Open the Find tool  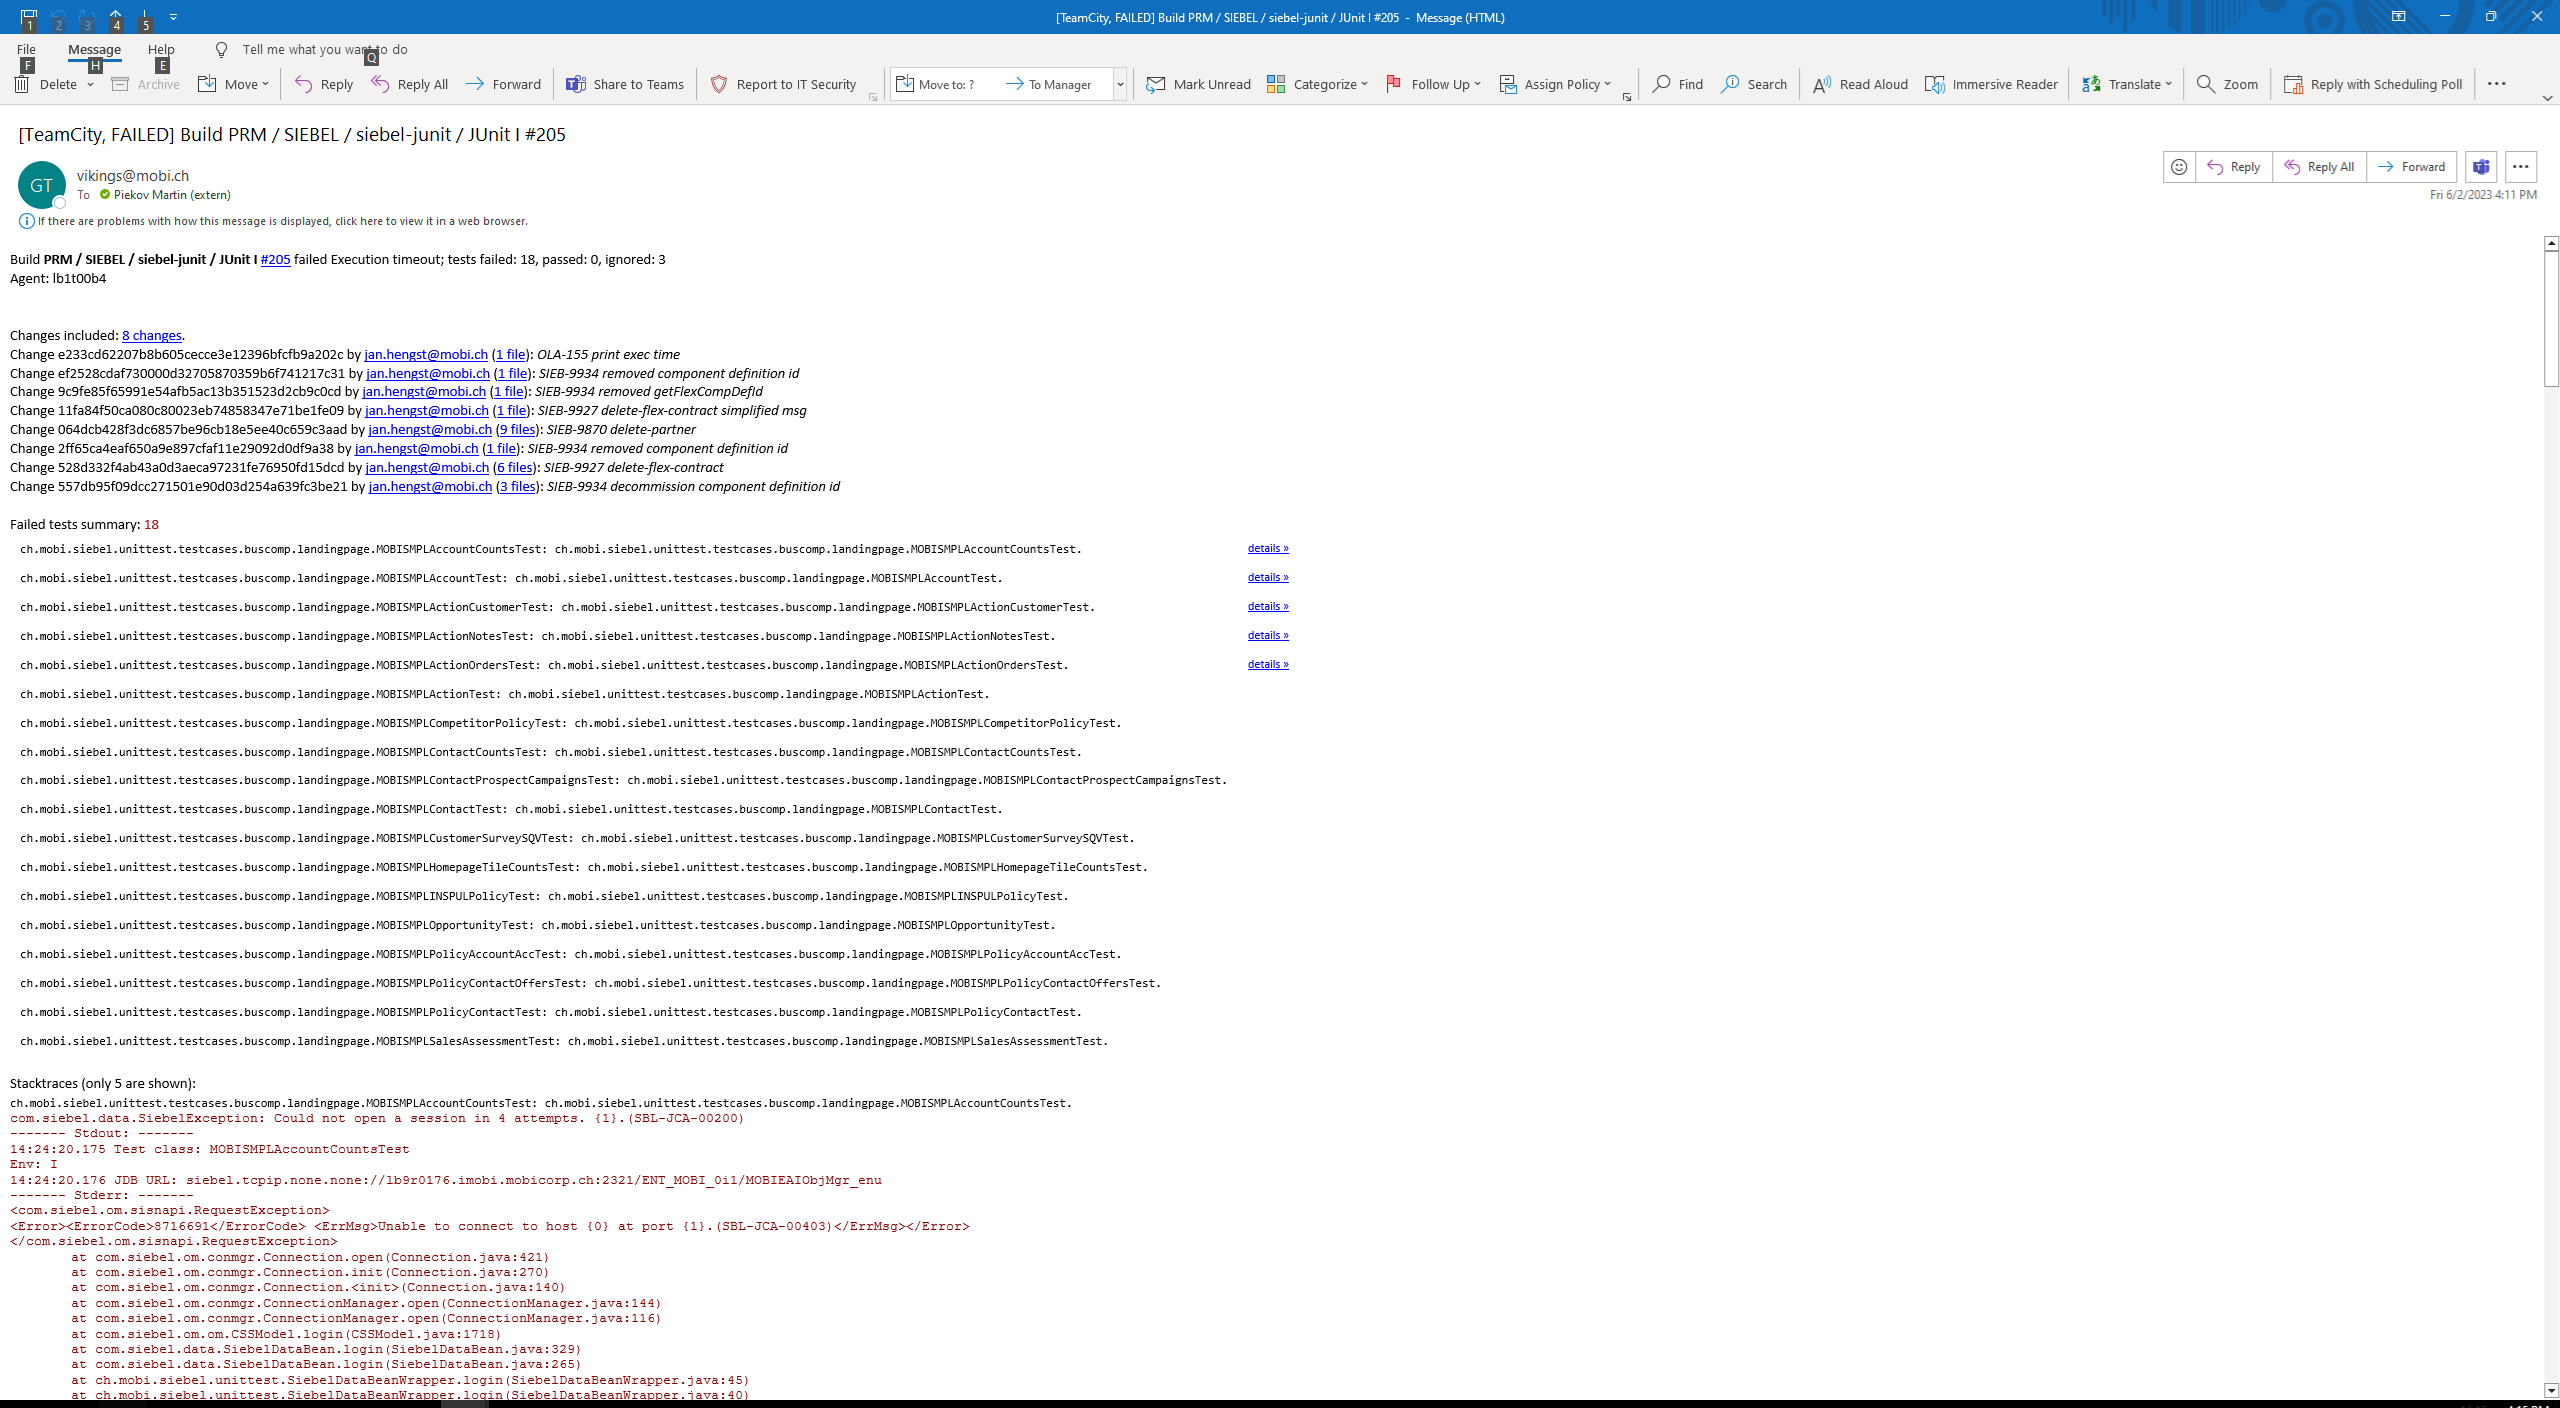coord(1678,84)
